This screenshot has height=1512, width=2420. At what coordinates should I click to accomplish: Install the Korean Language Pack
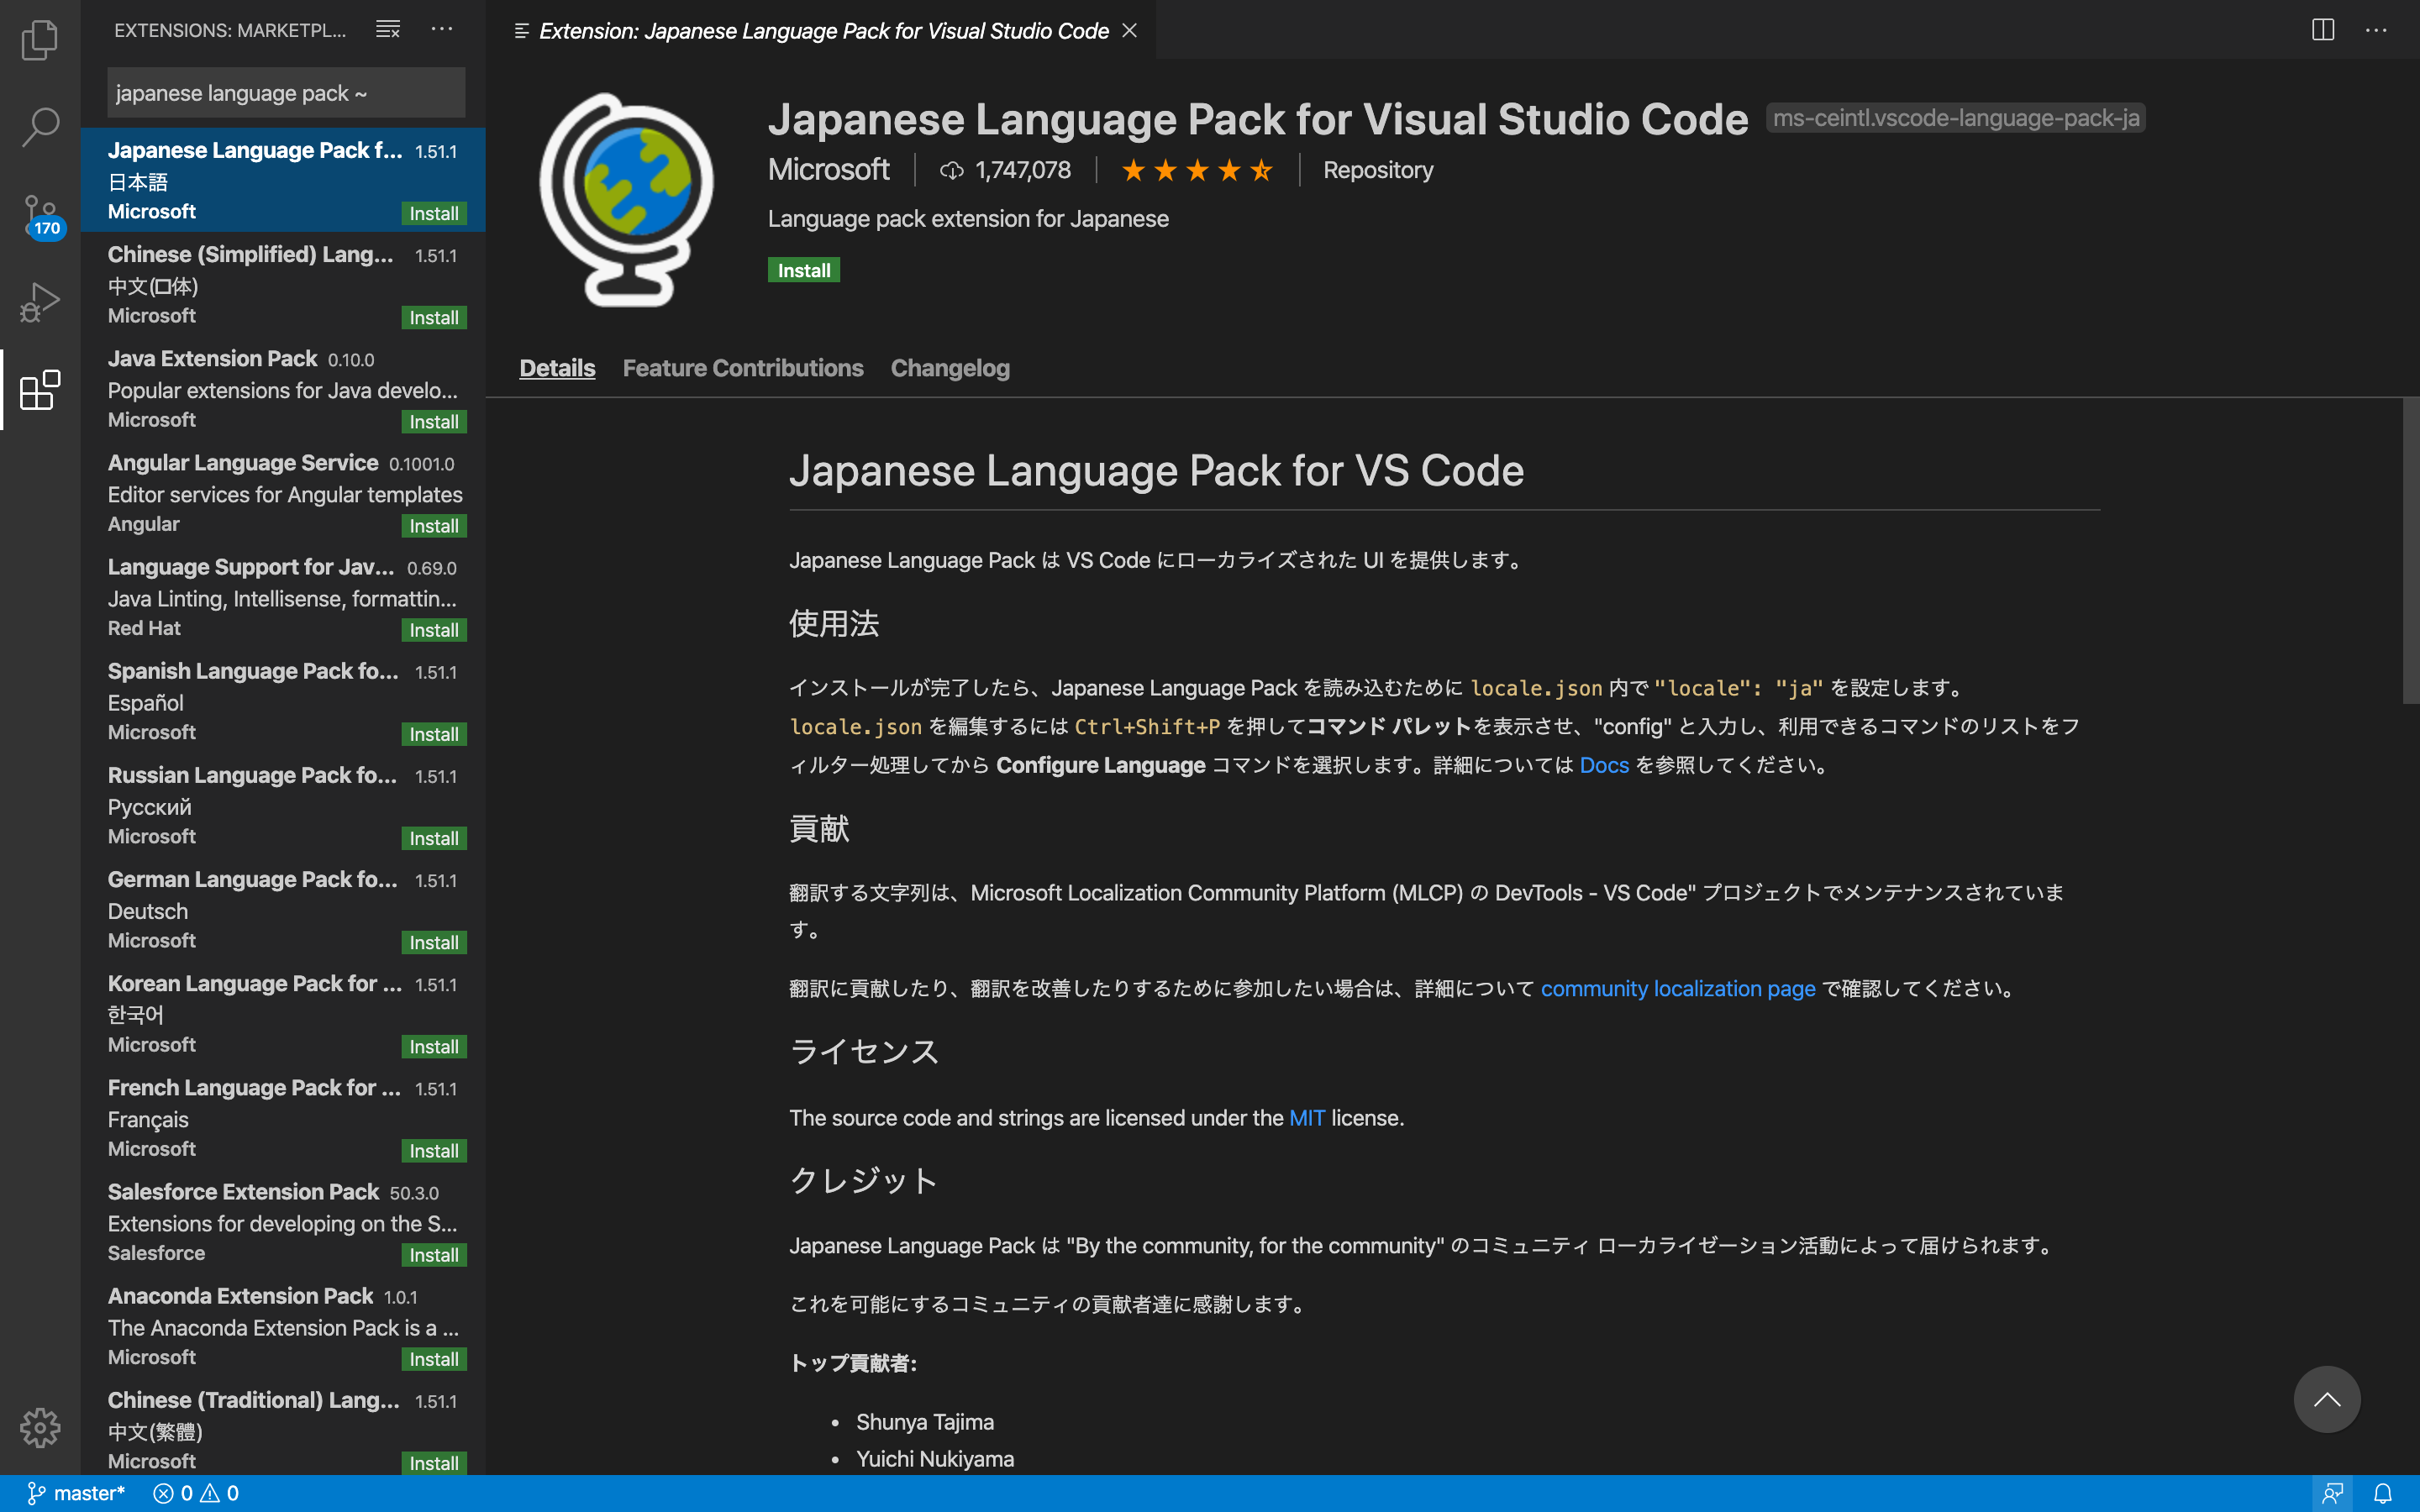(x=433, y=1046)
